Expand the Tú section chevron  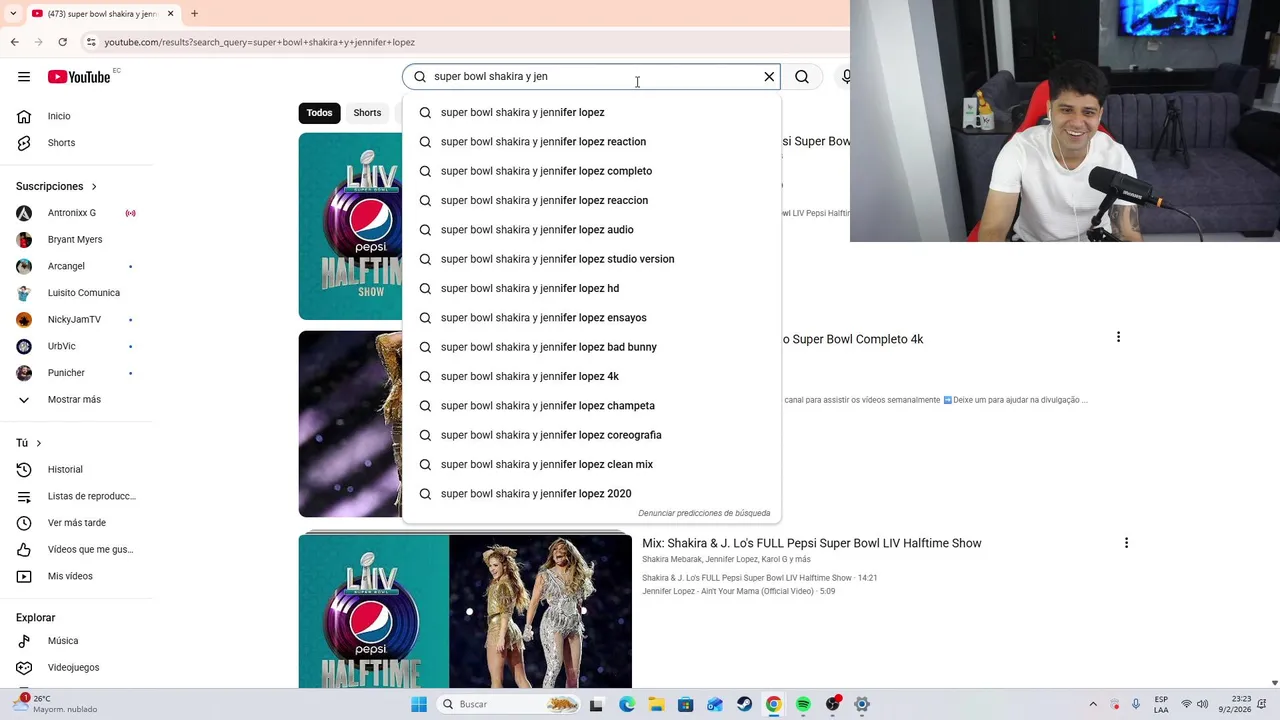(39, 443)
